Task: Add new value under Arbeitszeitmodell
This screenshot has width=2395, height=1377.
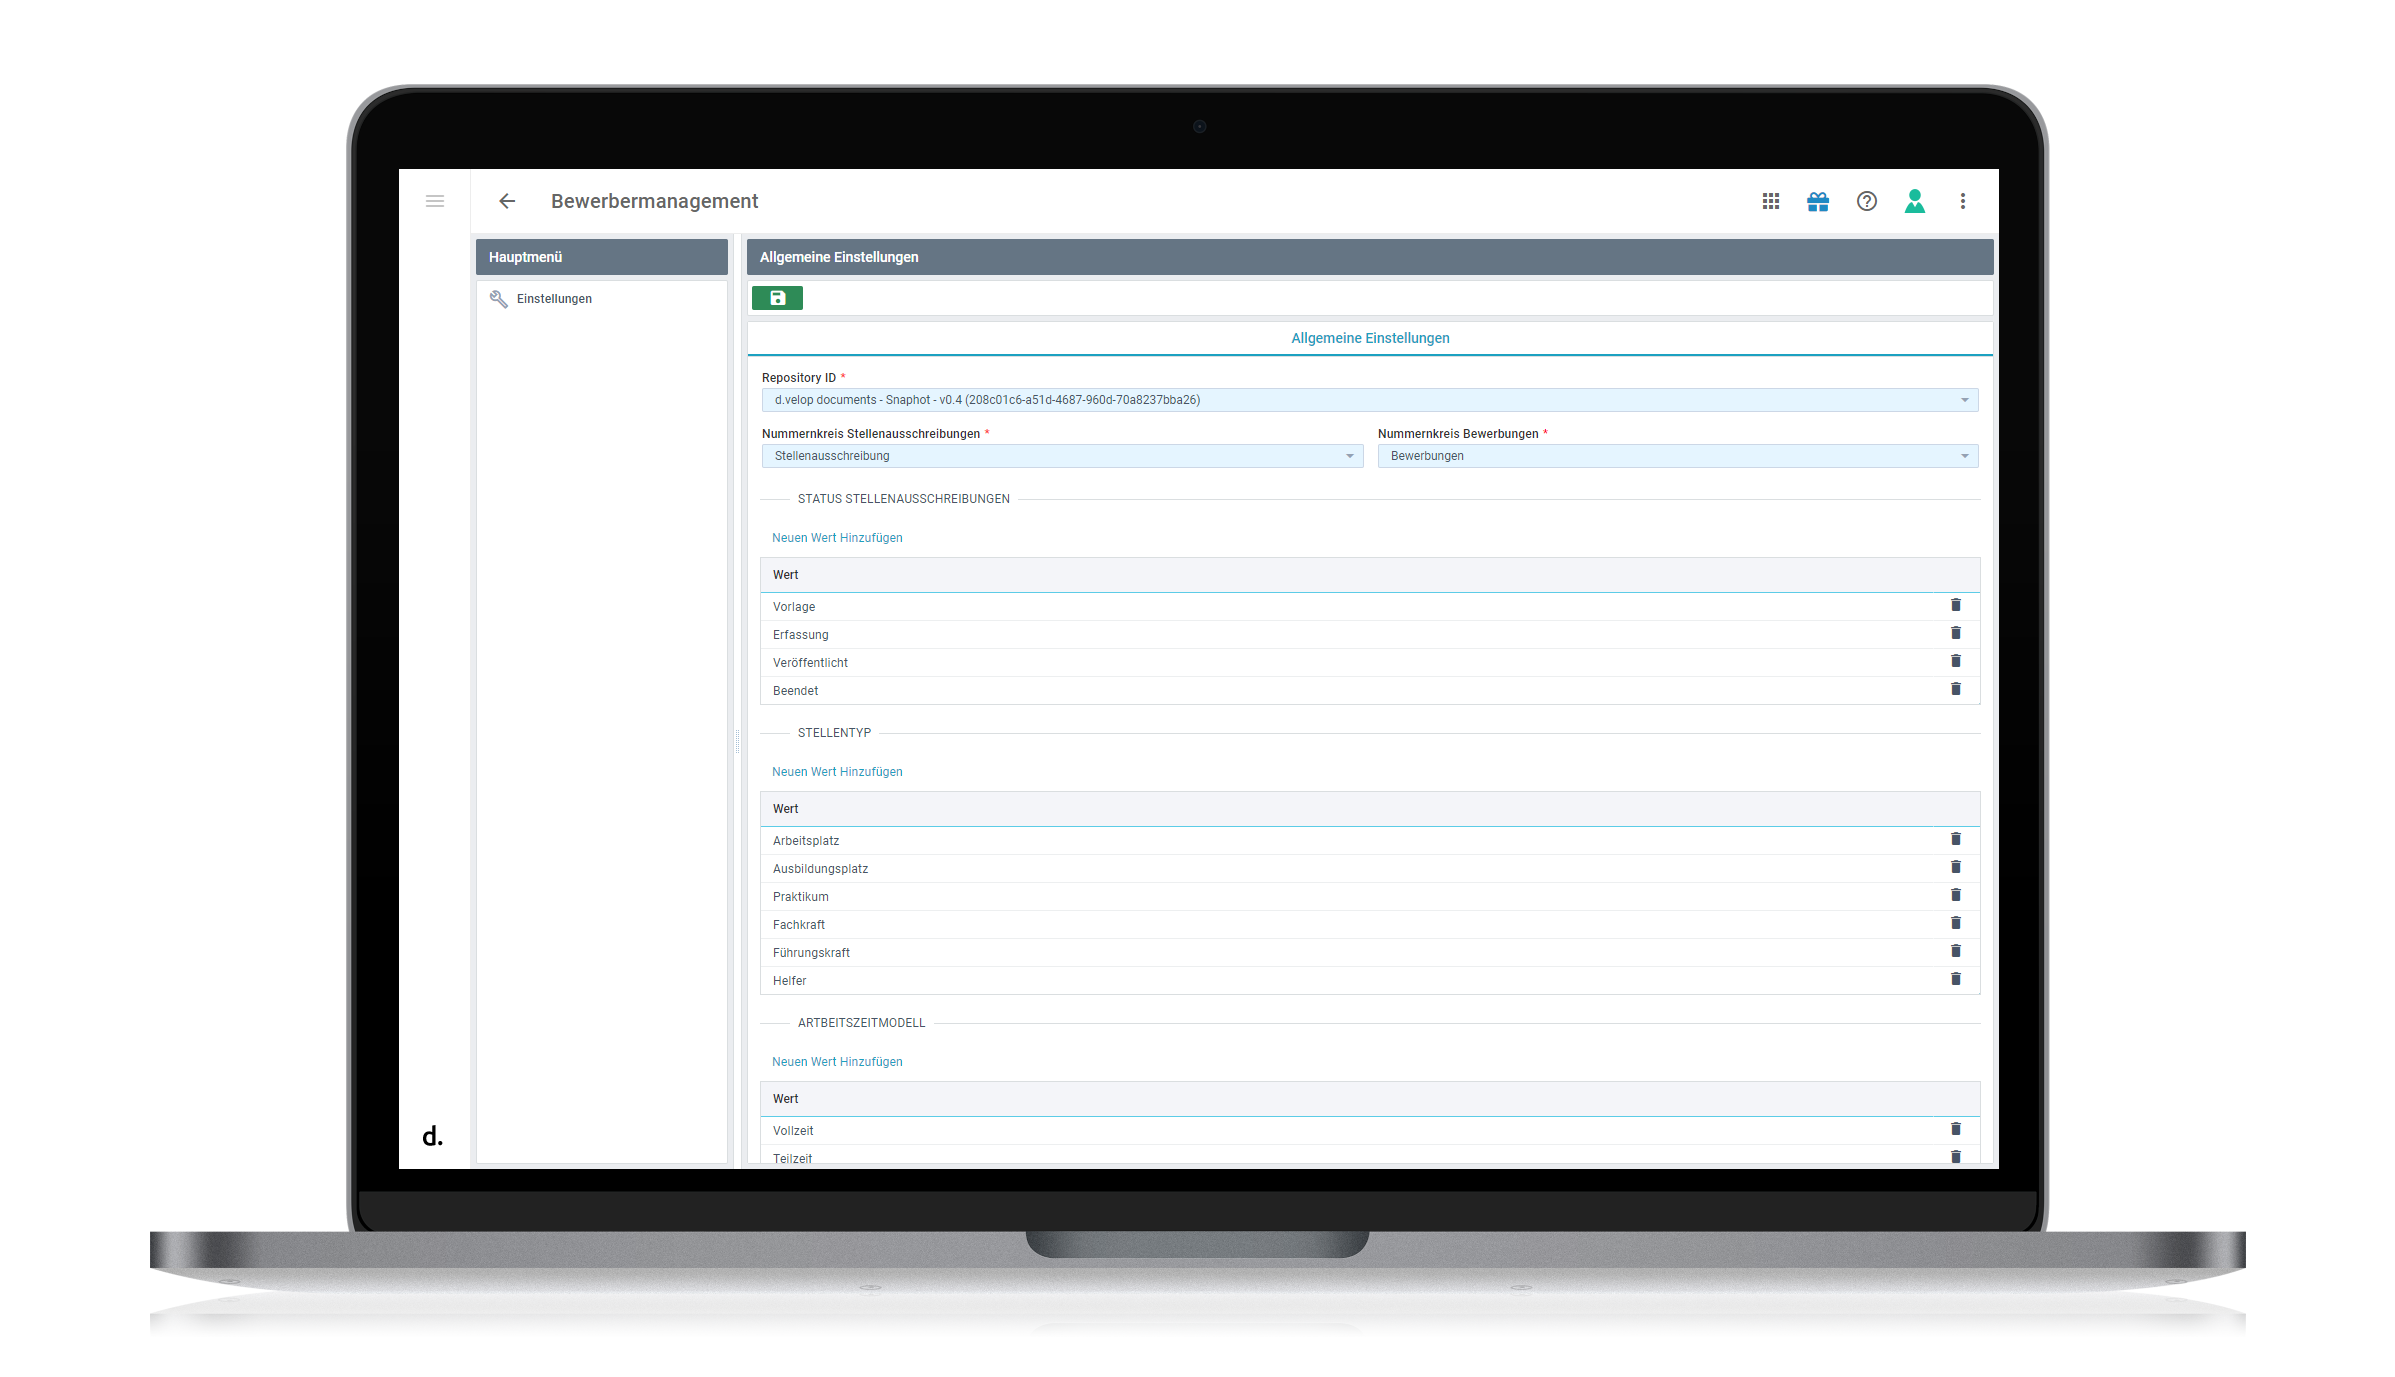Action: point(837,1062)
